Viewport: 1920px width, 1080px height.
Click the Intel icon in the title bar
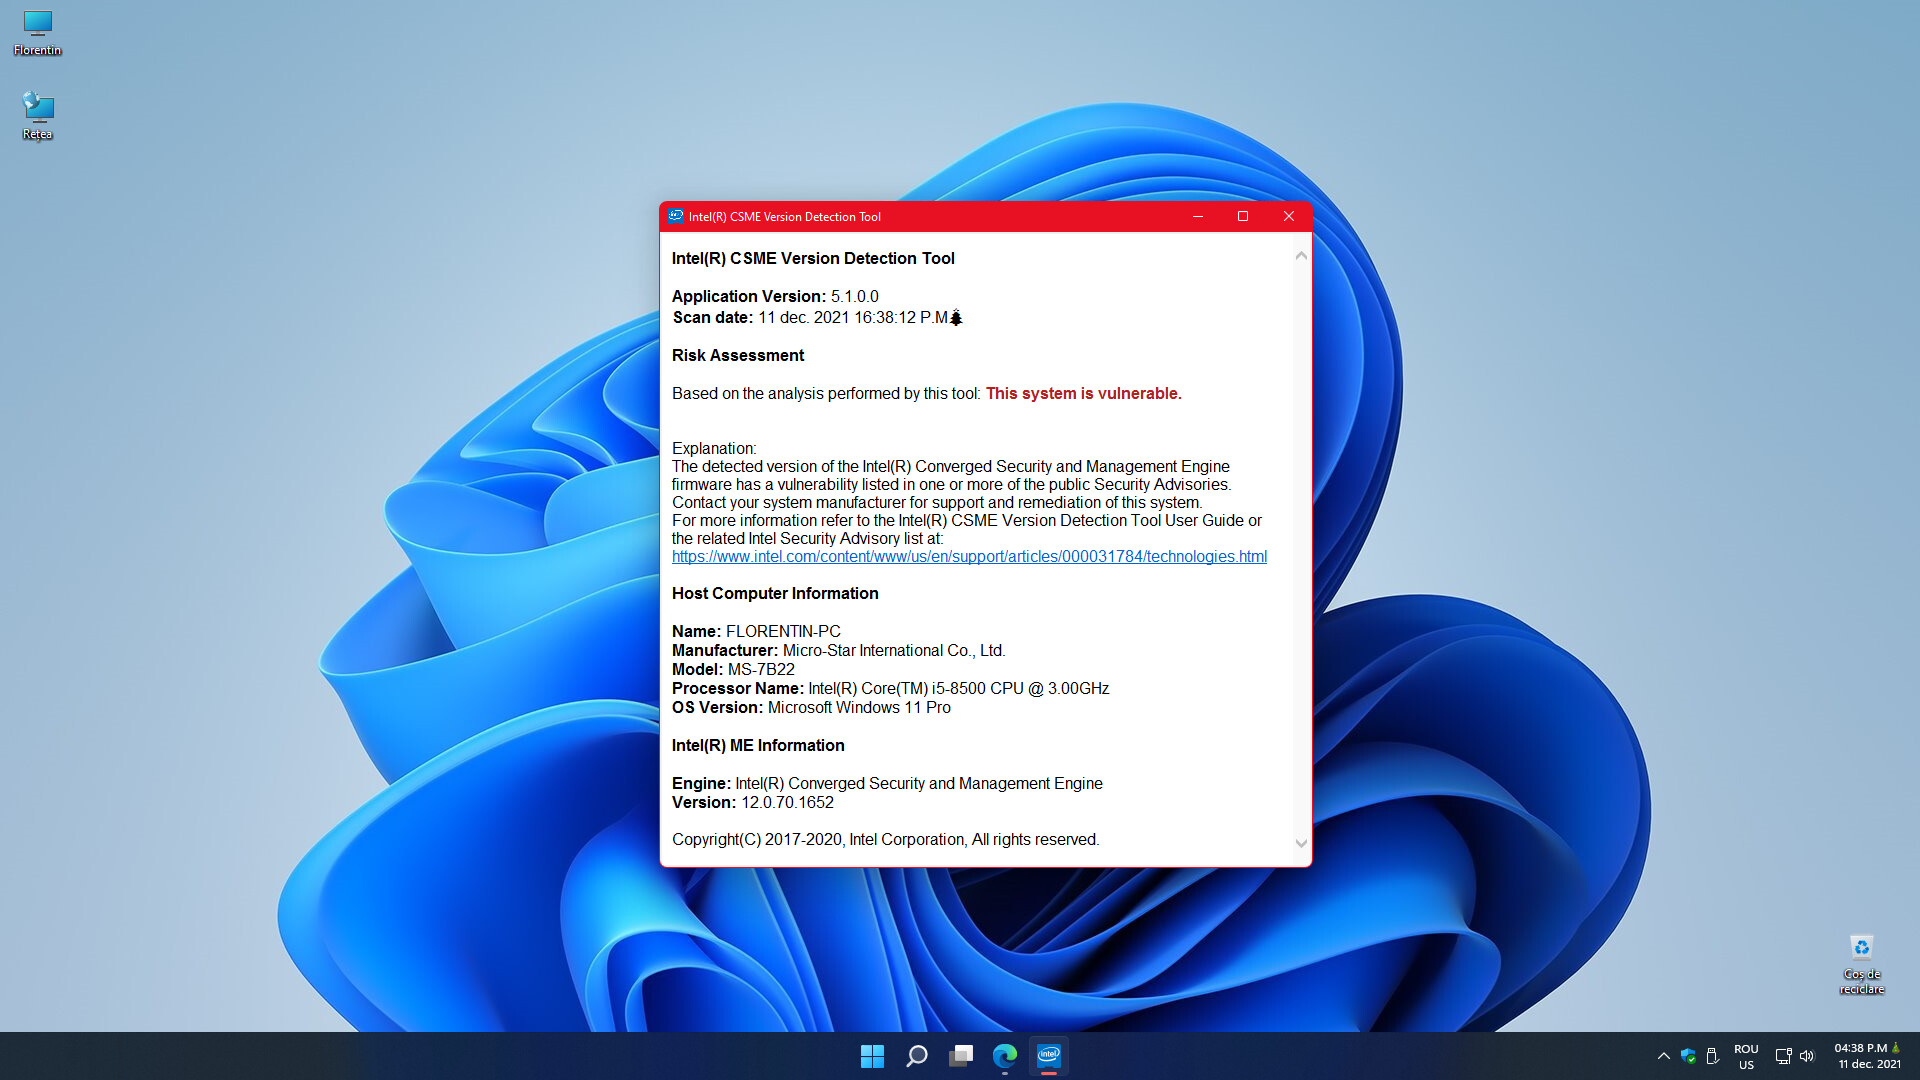676,216
